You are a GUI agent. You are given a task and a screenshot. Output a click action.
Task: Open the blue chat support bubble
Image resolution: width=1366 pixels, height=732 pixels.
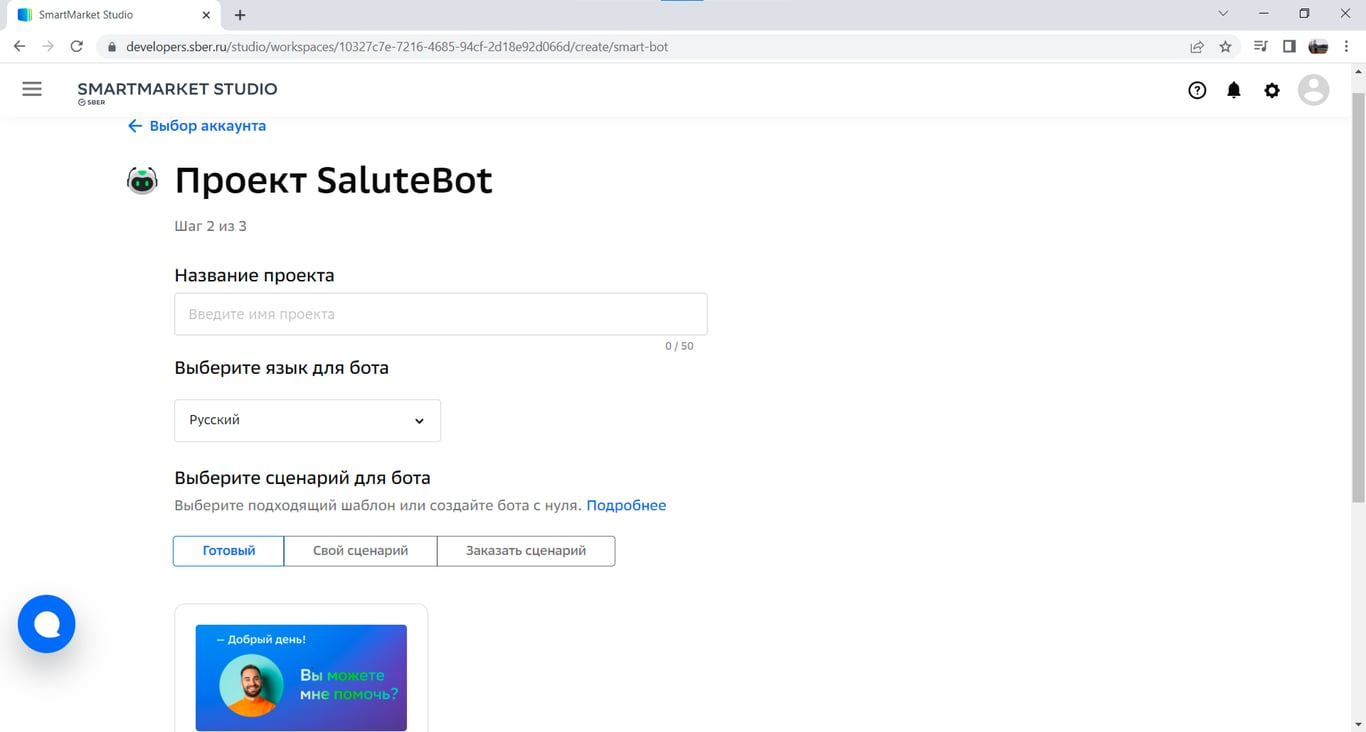[47, 624]
